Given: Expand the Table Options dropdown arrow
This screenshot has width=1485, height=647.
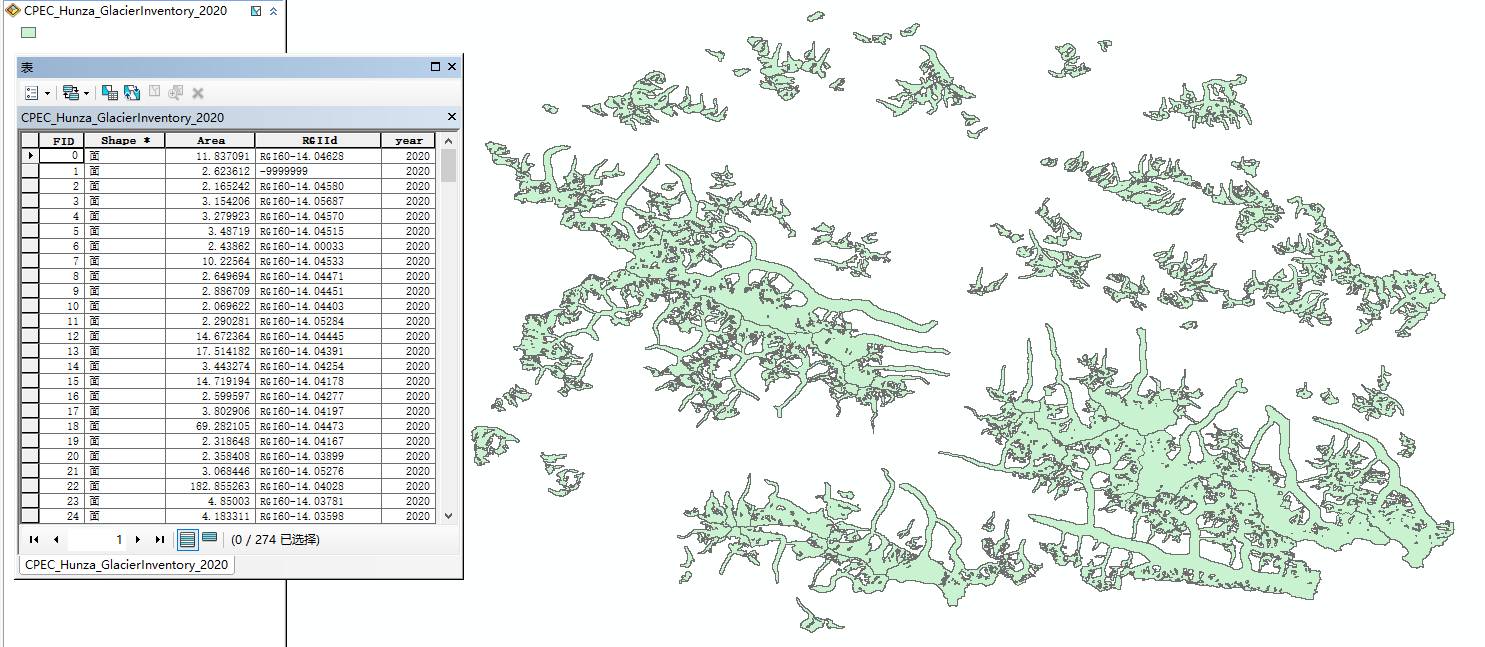Looking at the screenshot, I should [47, 94].
